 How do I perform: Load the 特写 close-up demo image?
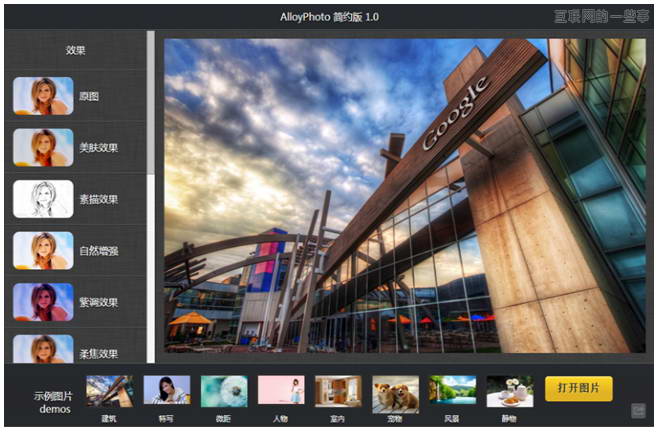pos(167,391)
